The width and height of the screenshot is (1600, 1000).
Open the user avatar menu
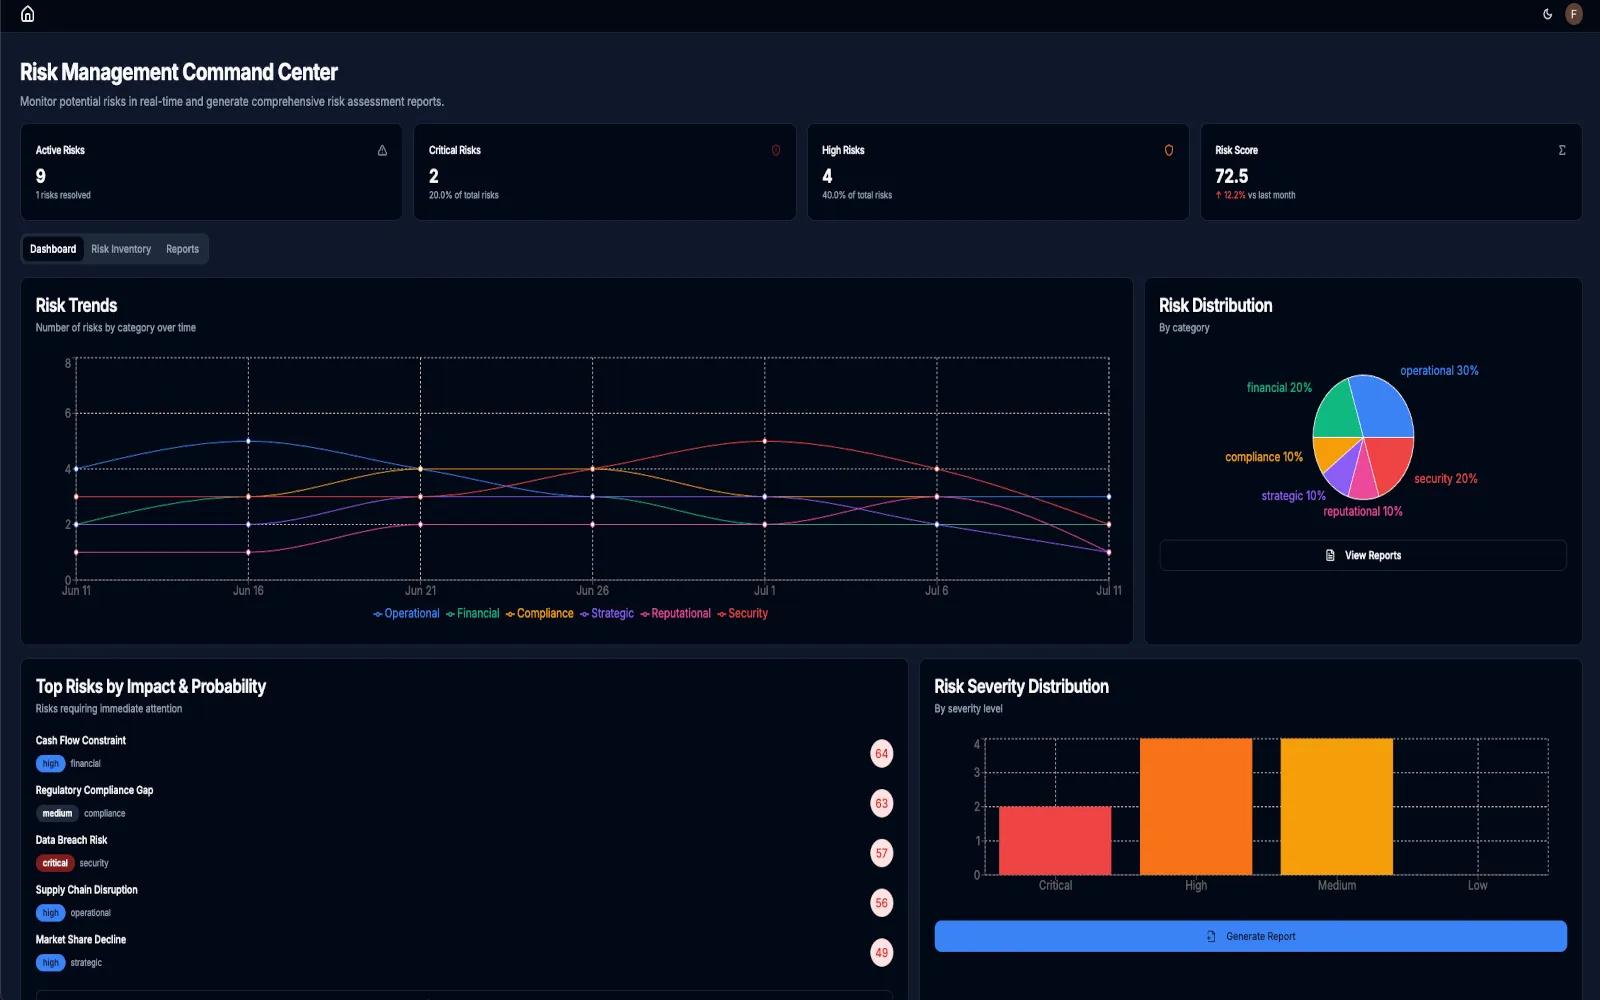1574,14
